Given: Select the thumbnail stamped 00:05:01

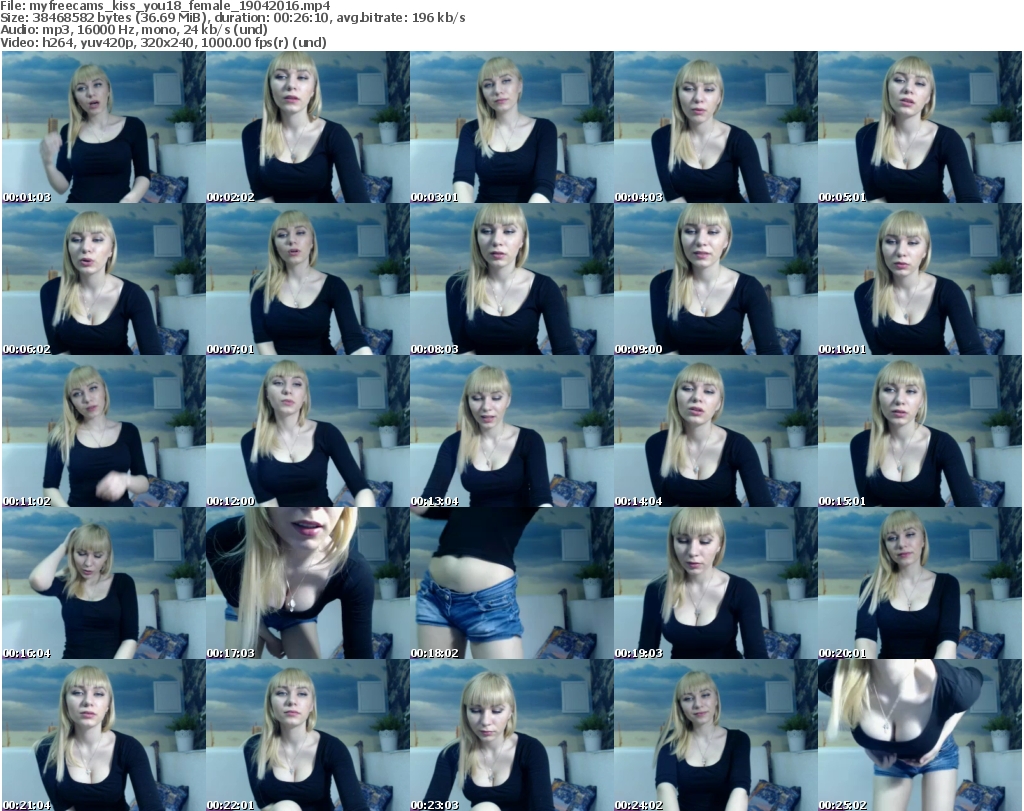Looking at the screenshot, I should (x=920, y=127).
